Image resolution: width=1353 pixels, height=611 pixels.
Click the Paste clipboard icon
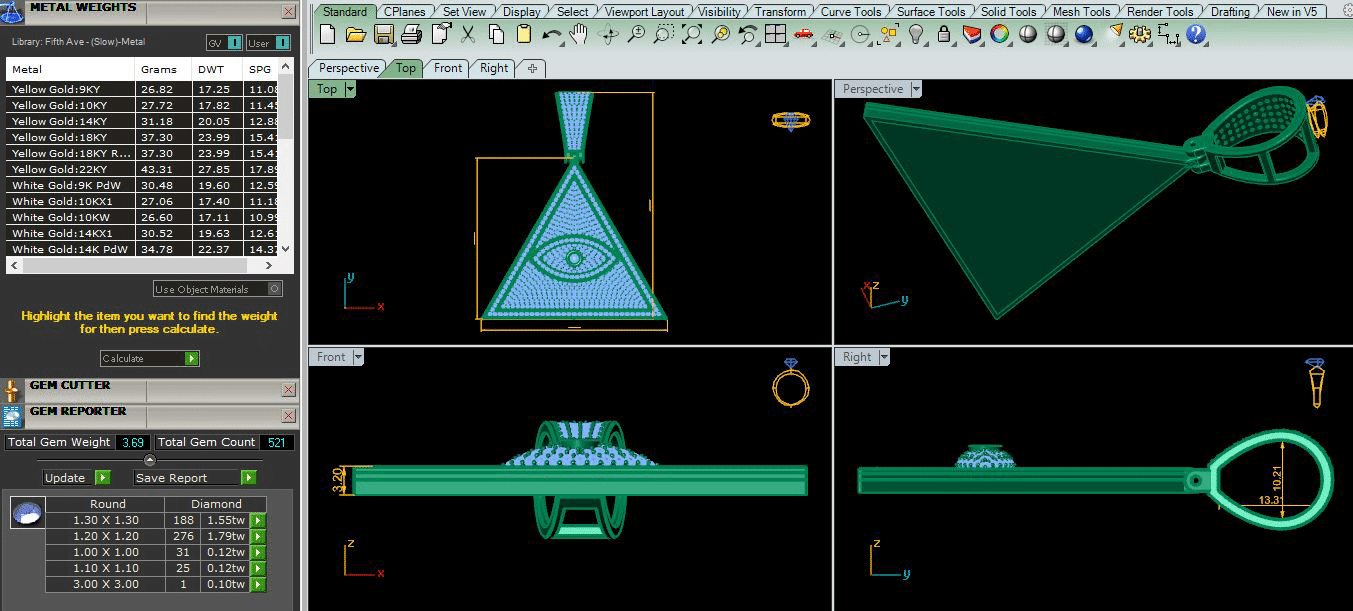coord(524,35)
